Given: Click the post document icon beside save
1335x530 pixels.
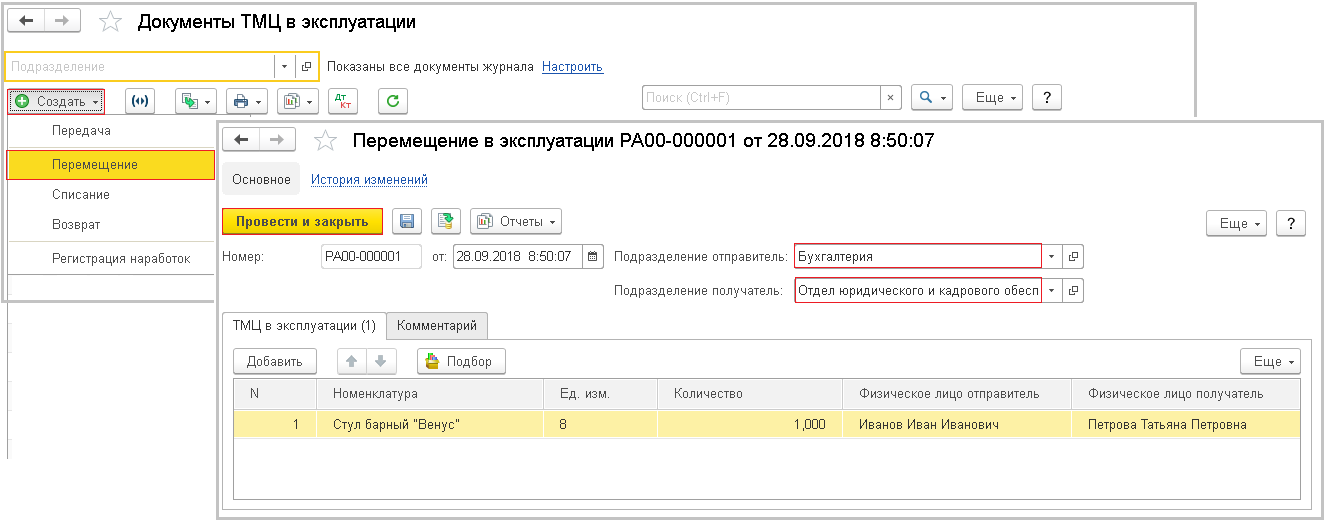Looking at the screenshot, I should coord(445,221).
